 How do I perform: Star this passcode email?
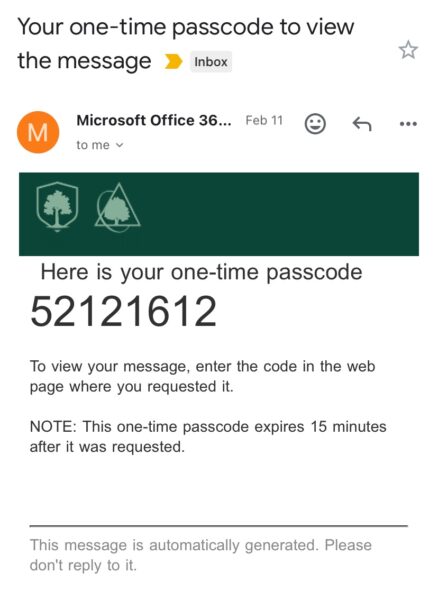408,50
